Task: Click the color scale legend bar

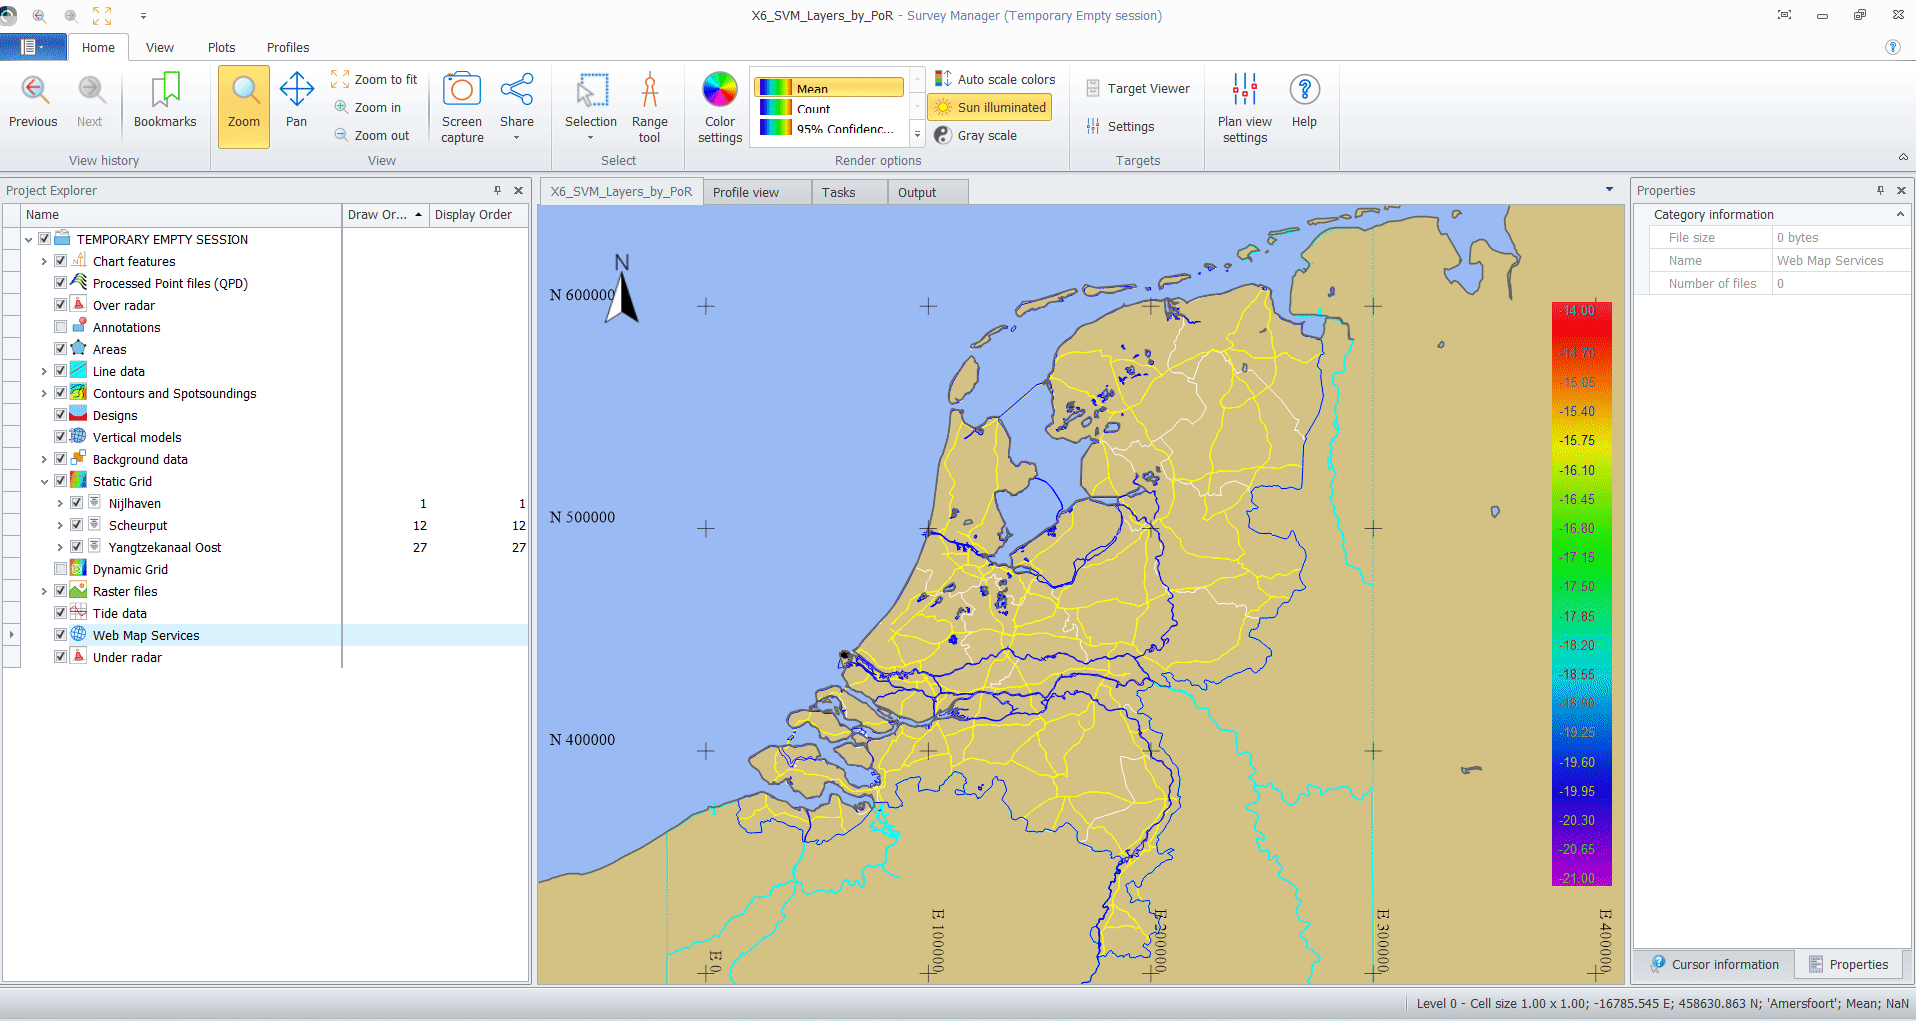Action: 1581,594
